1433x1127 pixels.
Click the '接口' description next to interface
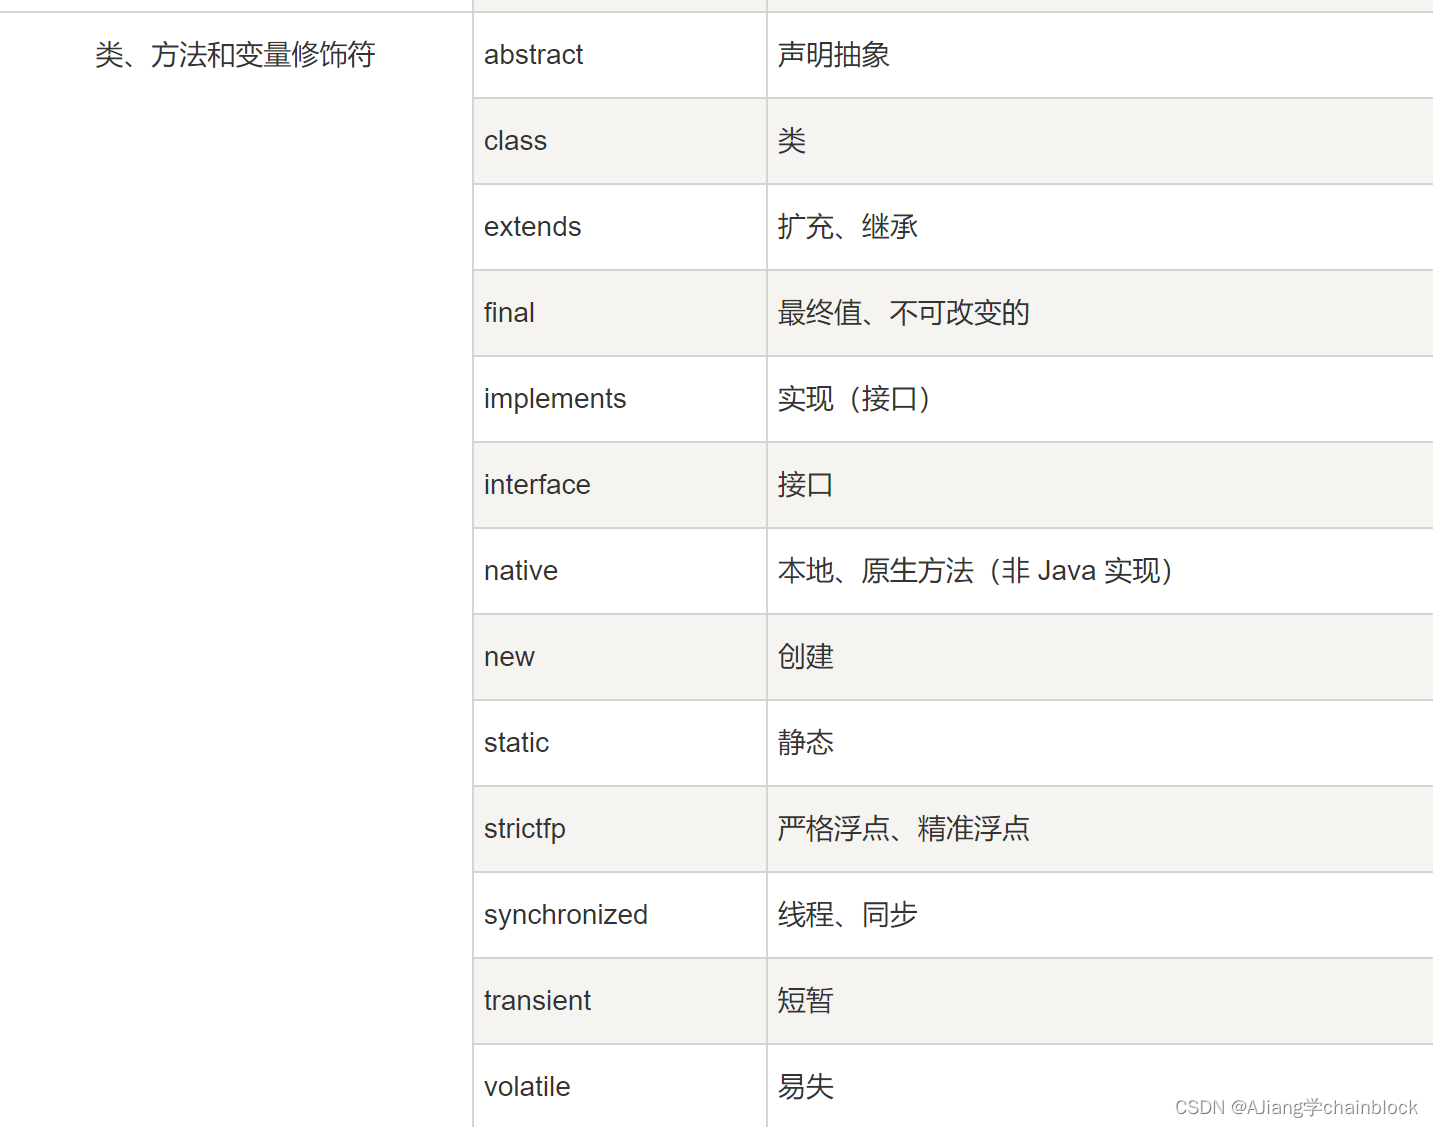coord(1100,485)
